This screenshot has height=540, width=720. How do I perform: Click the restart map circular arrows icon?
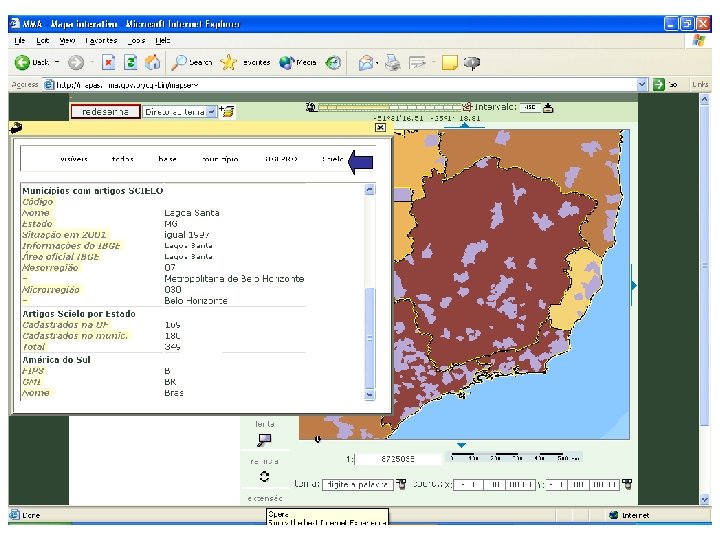264,476
